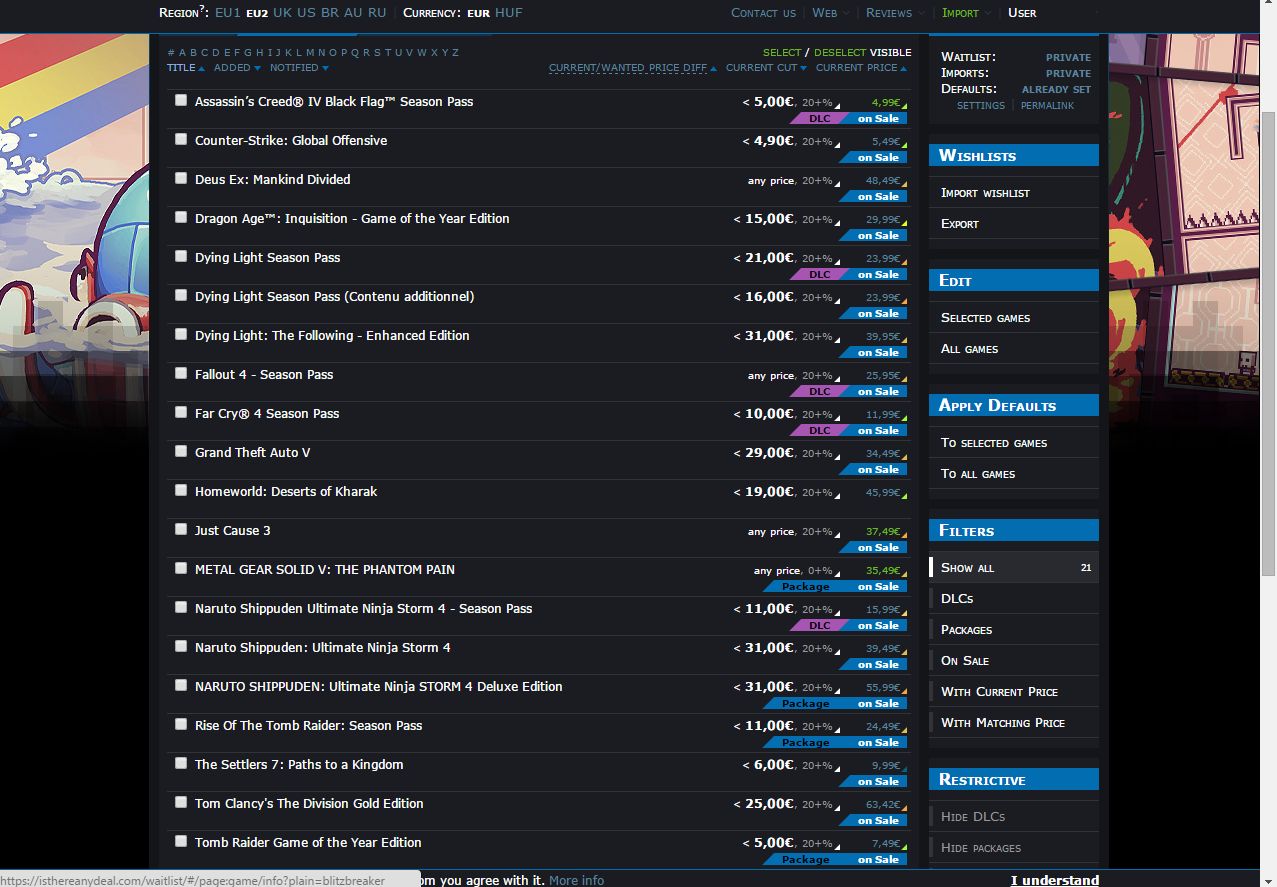Click Deselect visible games
Screen dimensions: 1277x887
[x=839, y=53]
